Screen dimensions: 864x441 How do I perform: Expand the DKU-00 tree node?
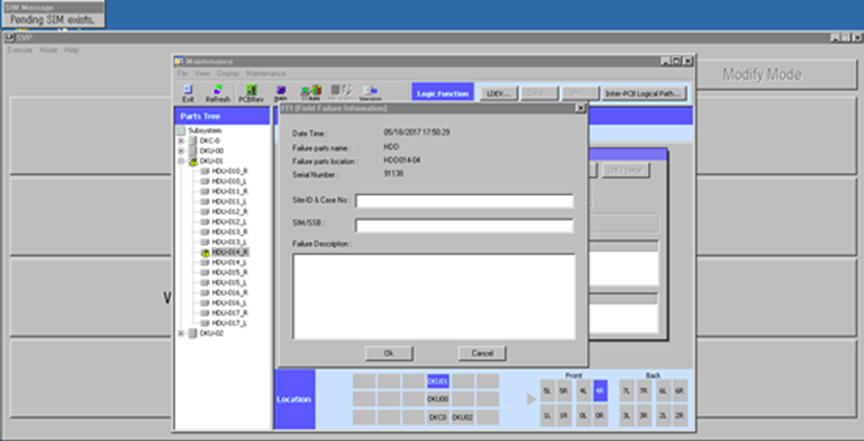tap(181, 150)
